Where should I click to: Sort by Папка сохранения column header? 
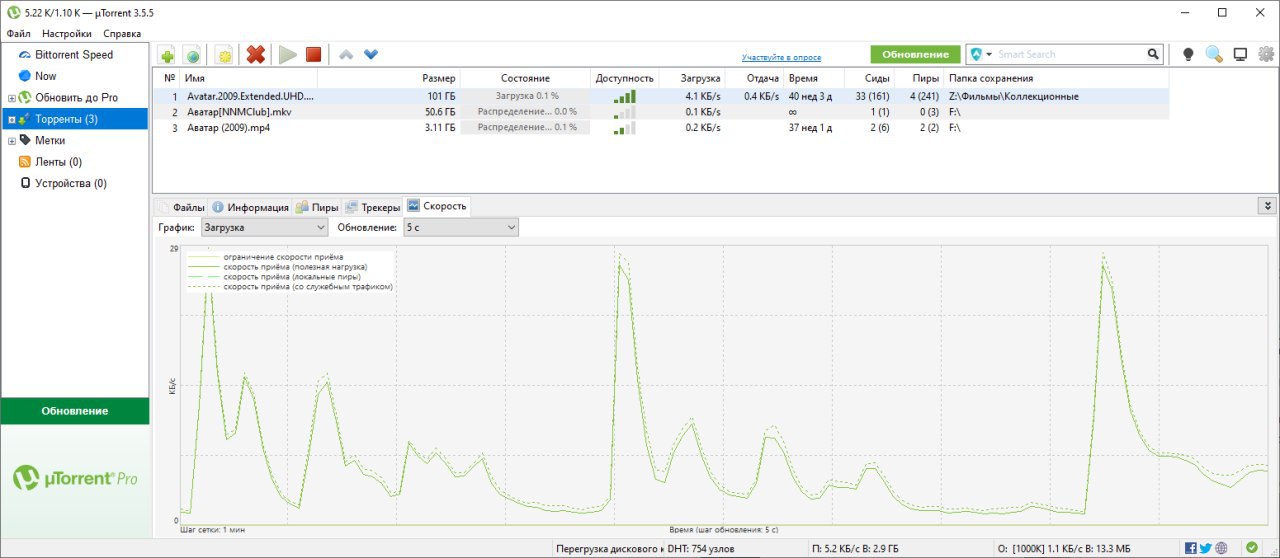pyautogui.click(x=1055, y=78)
